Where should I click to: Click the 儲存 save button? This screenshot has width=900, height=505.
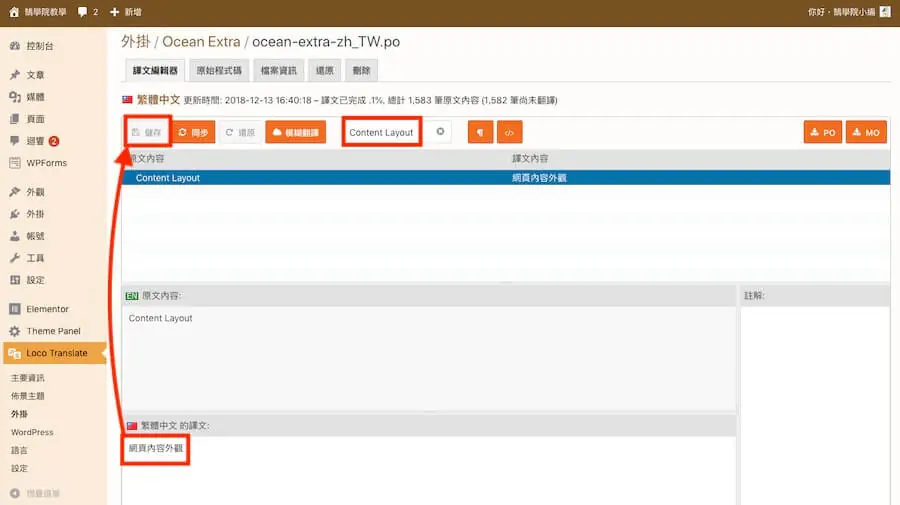147,132
